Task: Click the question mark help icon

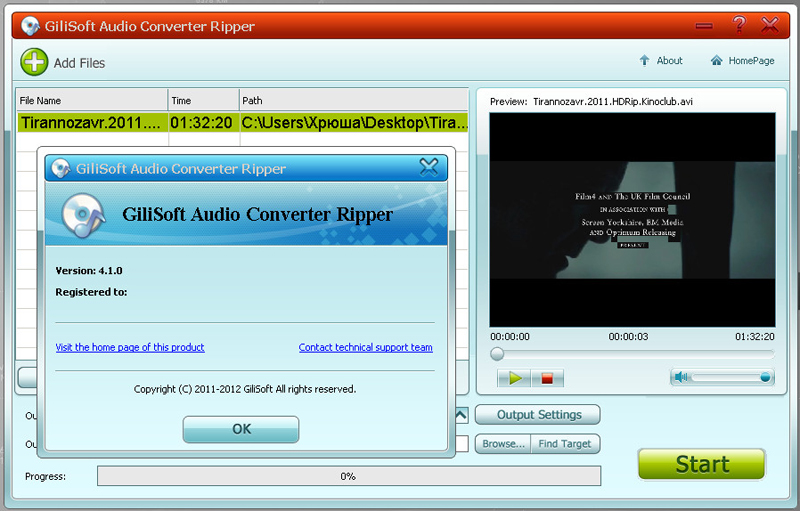Action: pyautogui.click(x=739, y=24)
